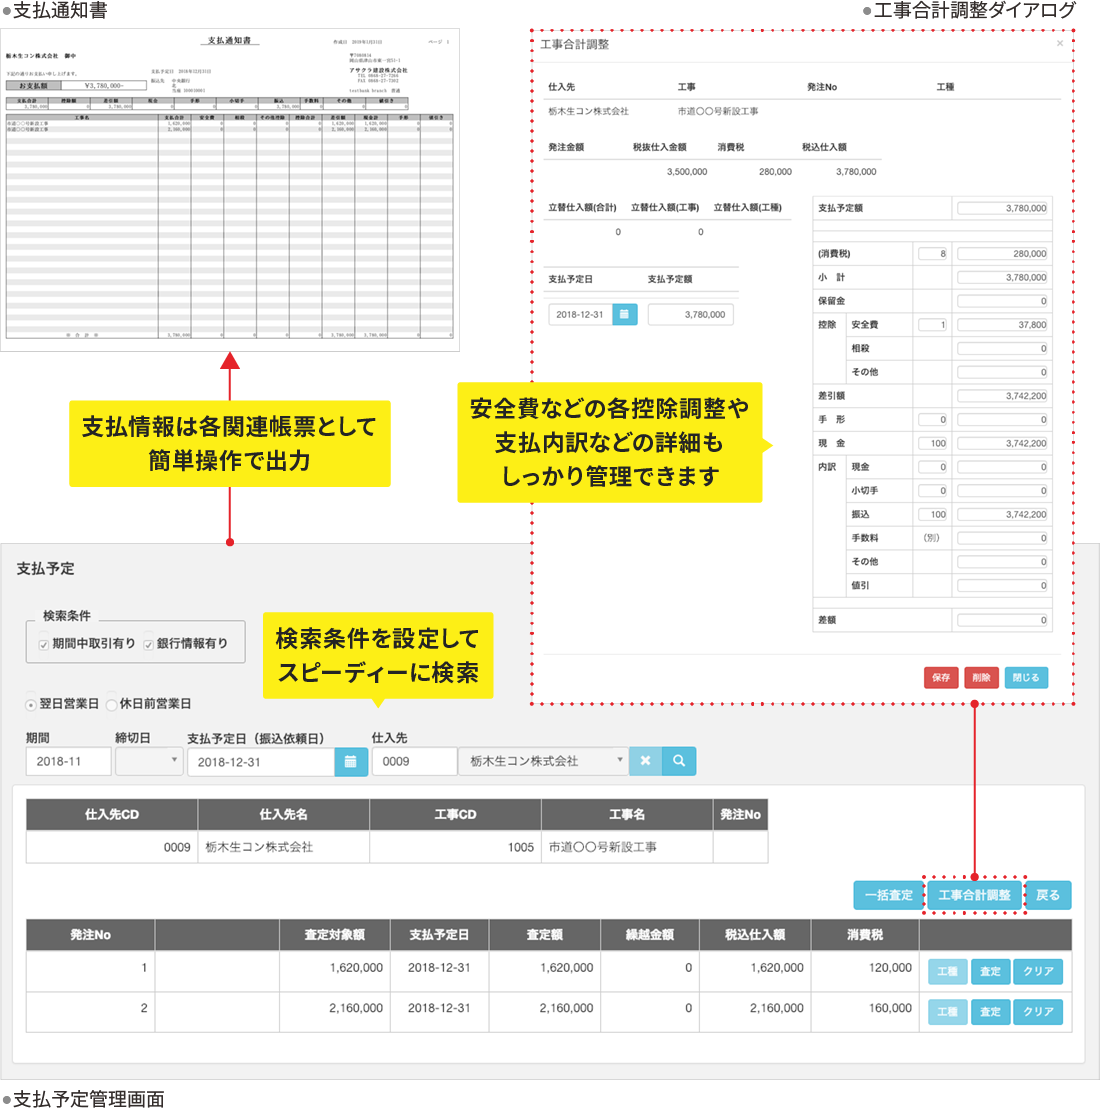The image size is (1100, 1108).
Task: Open supplier dropdown showing 栃木生コン株式会社
Action: [543, 761]
